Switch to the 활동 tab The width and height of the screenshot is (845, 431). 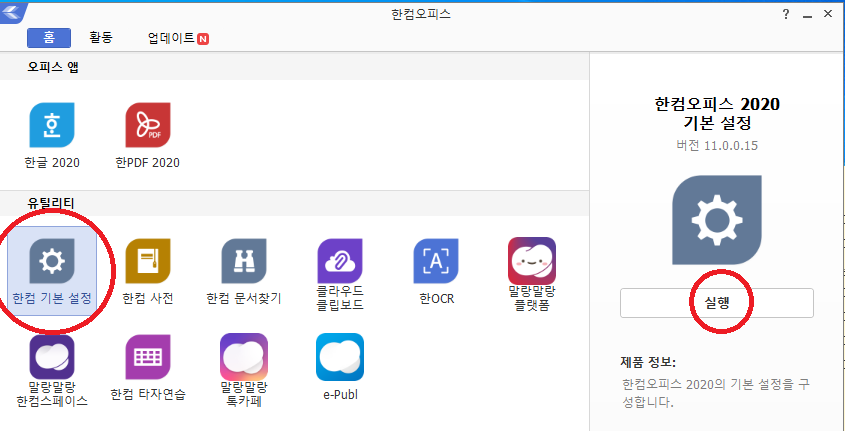[101, 38]
